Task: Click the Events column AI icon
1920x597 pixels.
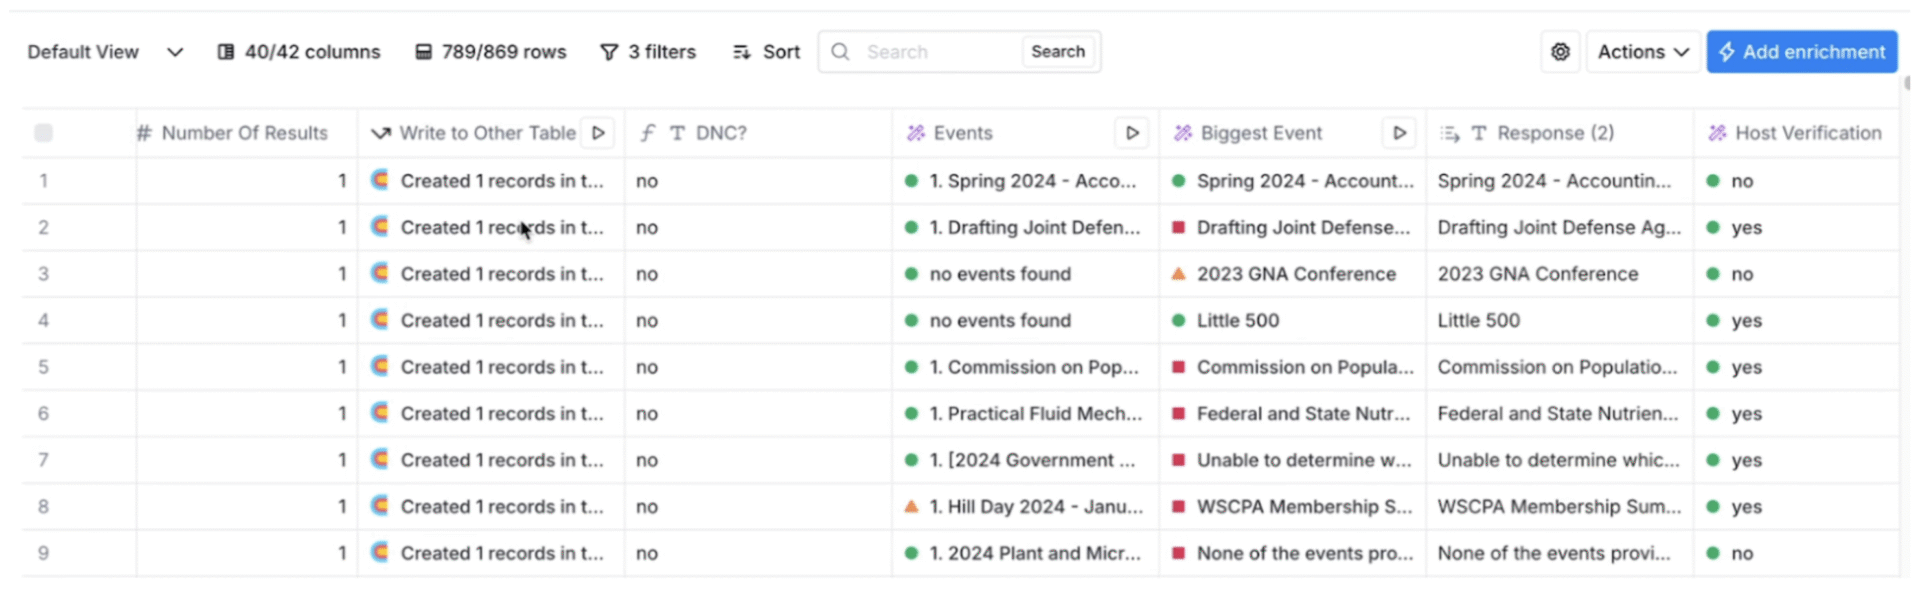Action: [x=915, y=133]
